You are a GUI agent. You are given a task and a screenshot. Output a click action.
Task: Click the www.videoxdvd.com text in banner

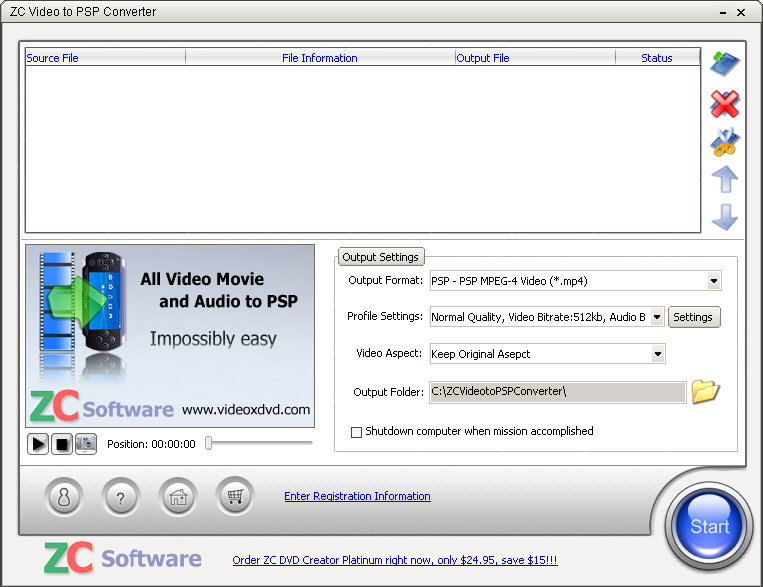[x=246, y=409]
